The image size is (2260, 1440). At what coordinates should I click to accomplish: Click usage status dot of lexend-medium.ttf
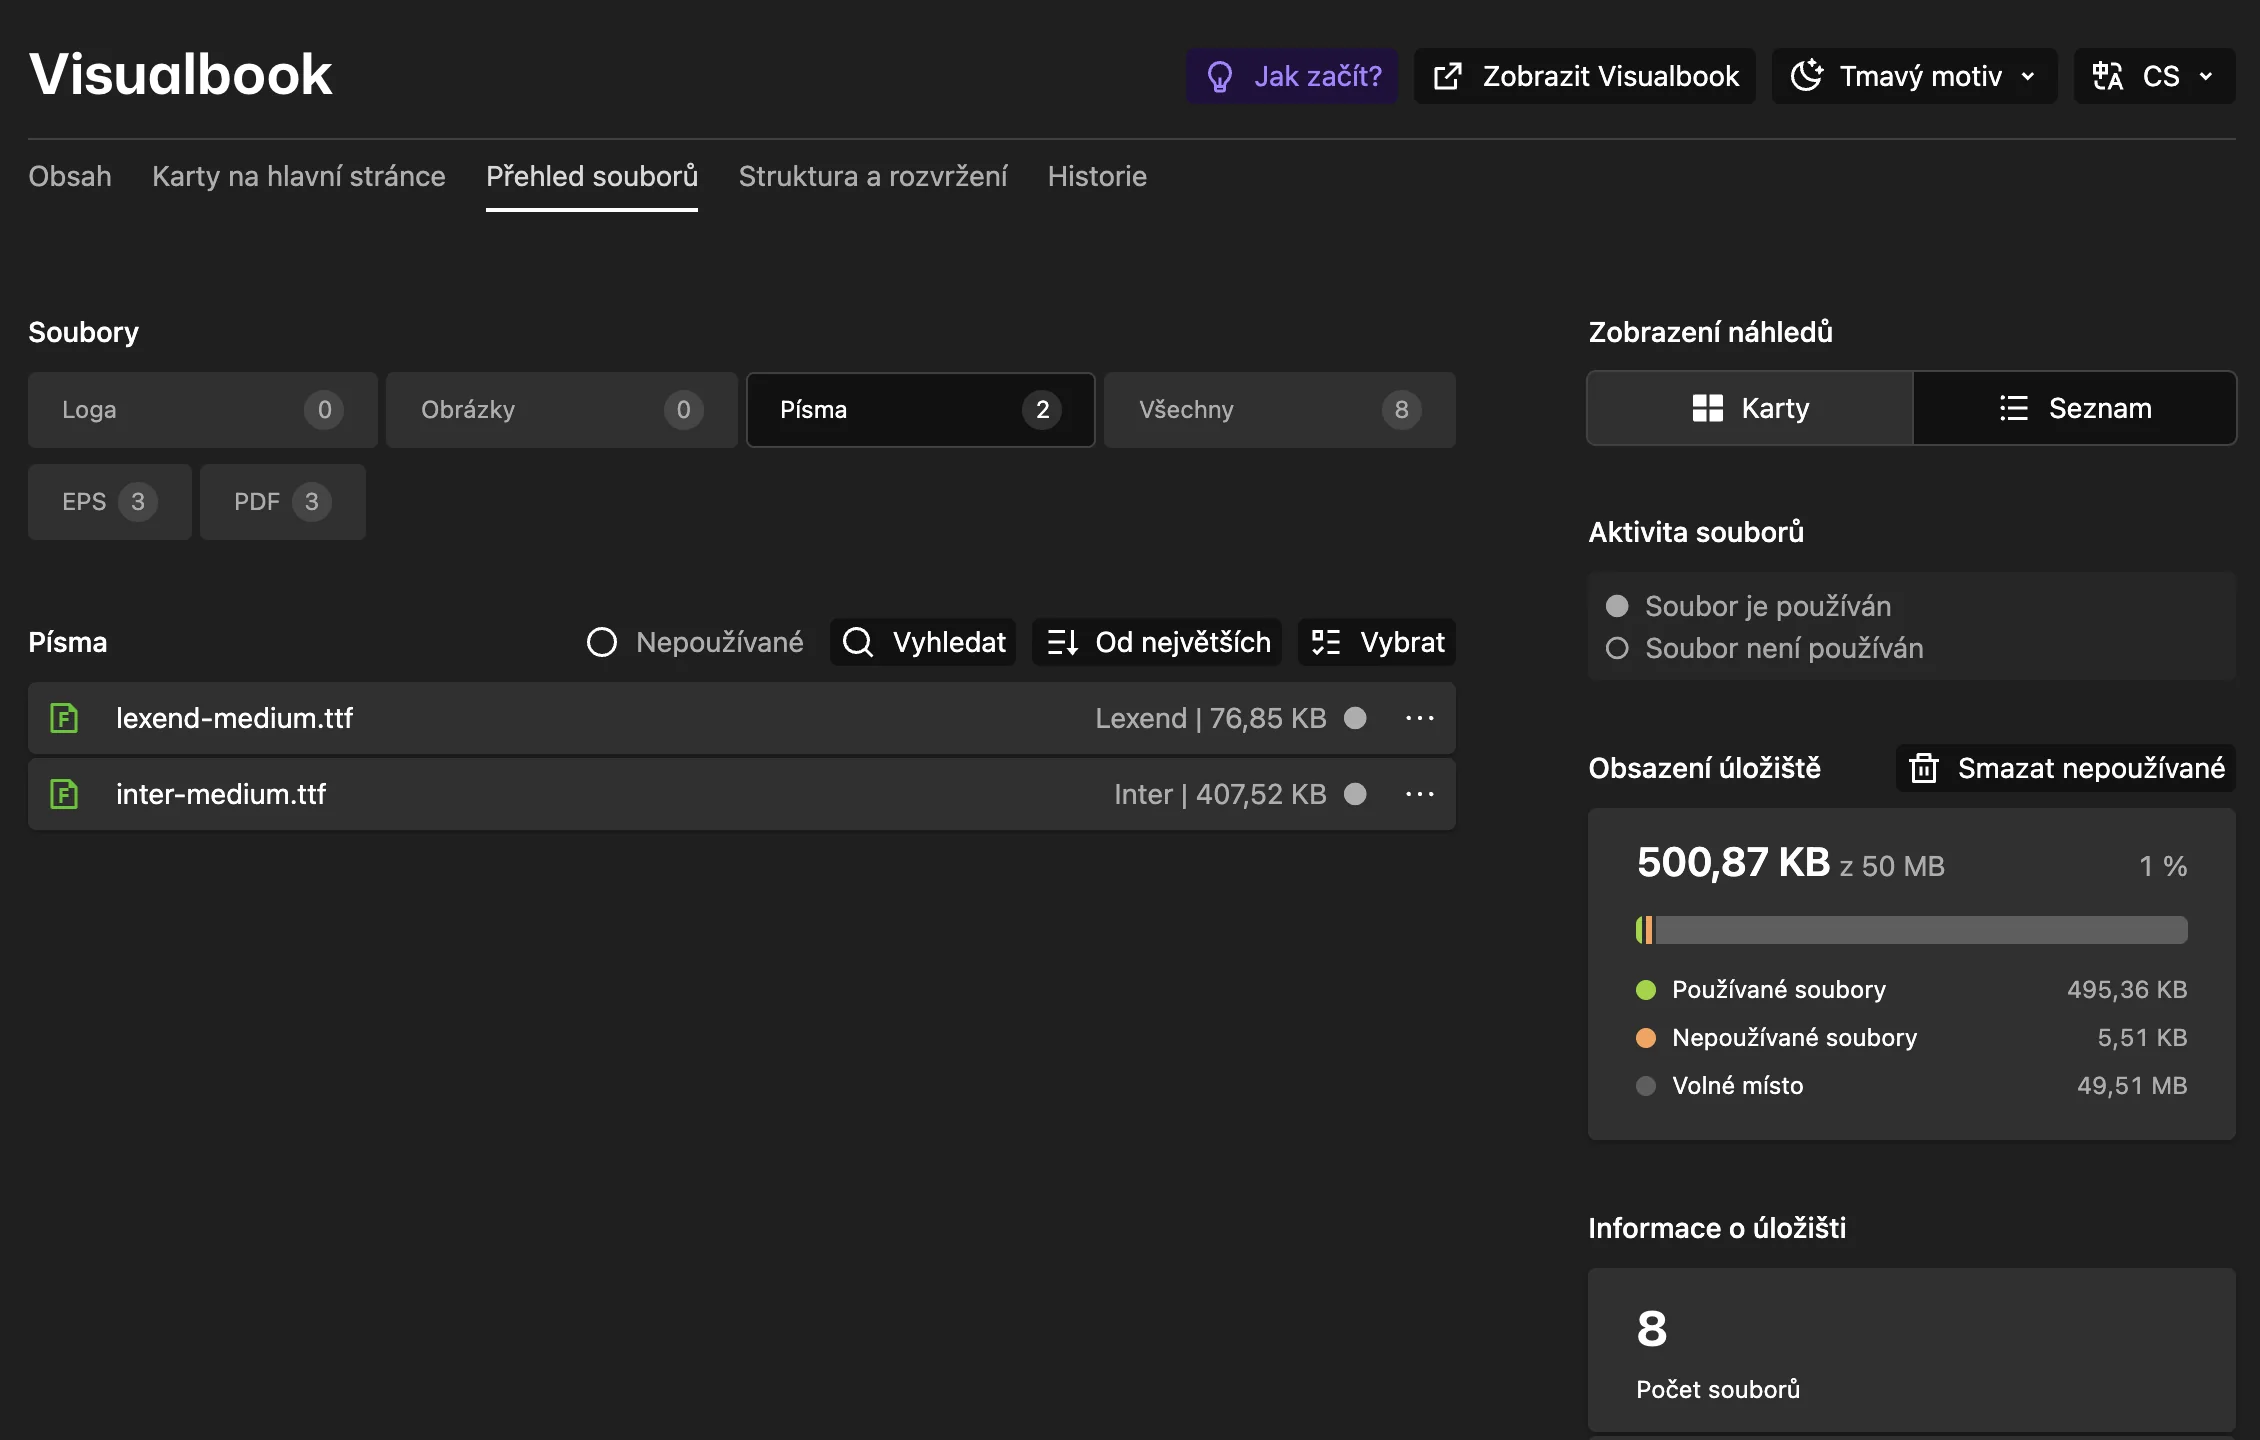tap(1355, 718)
